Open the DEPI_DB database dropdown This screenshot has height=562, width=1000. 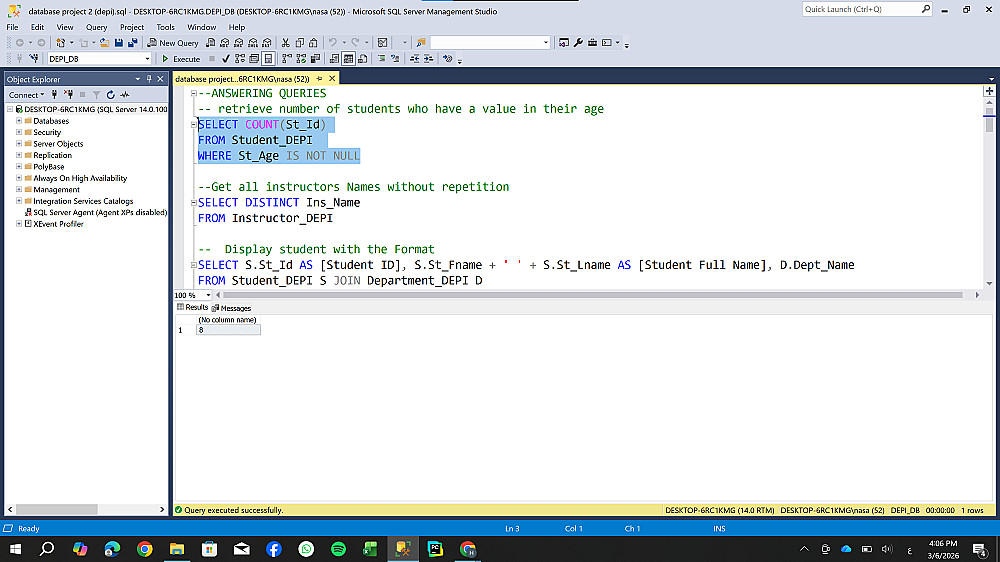147,59
